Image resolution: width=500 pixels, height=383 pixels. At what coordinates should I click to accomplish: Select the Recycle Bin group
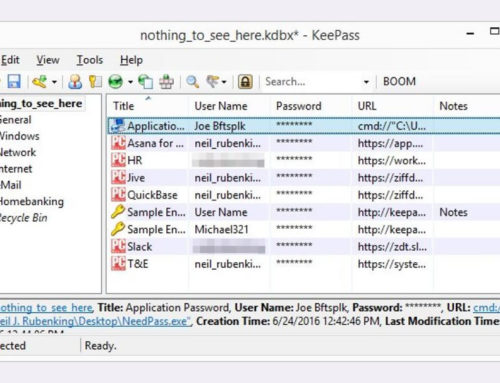(23, 218)
